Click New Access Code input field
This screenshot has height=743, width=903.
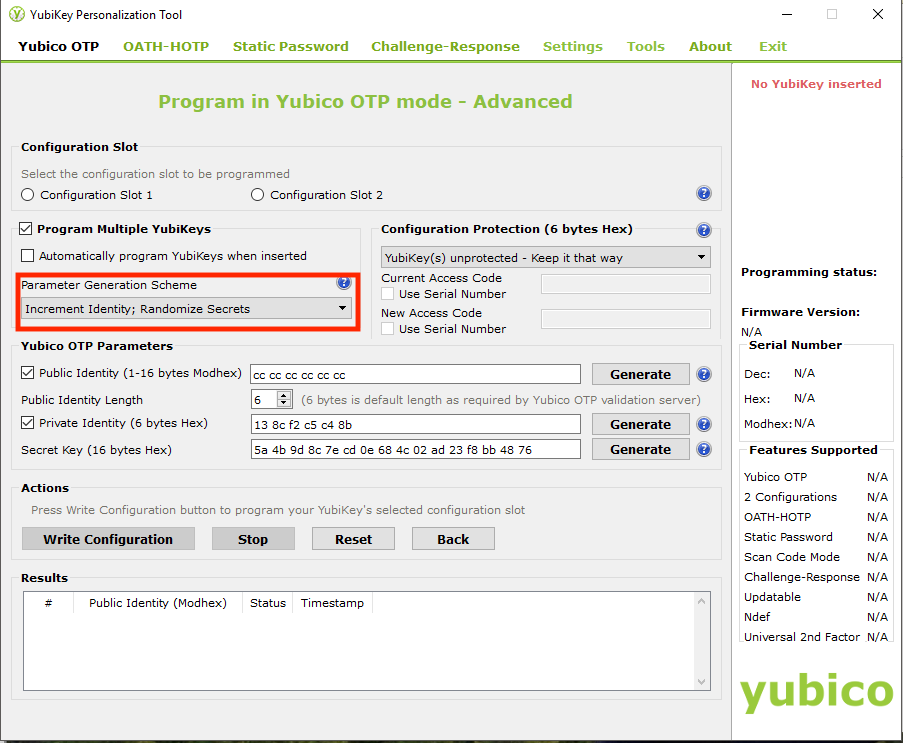coord(625,319)
